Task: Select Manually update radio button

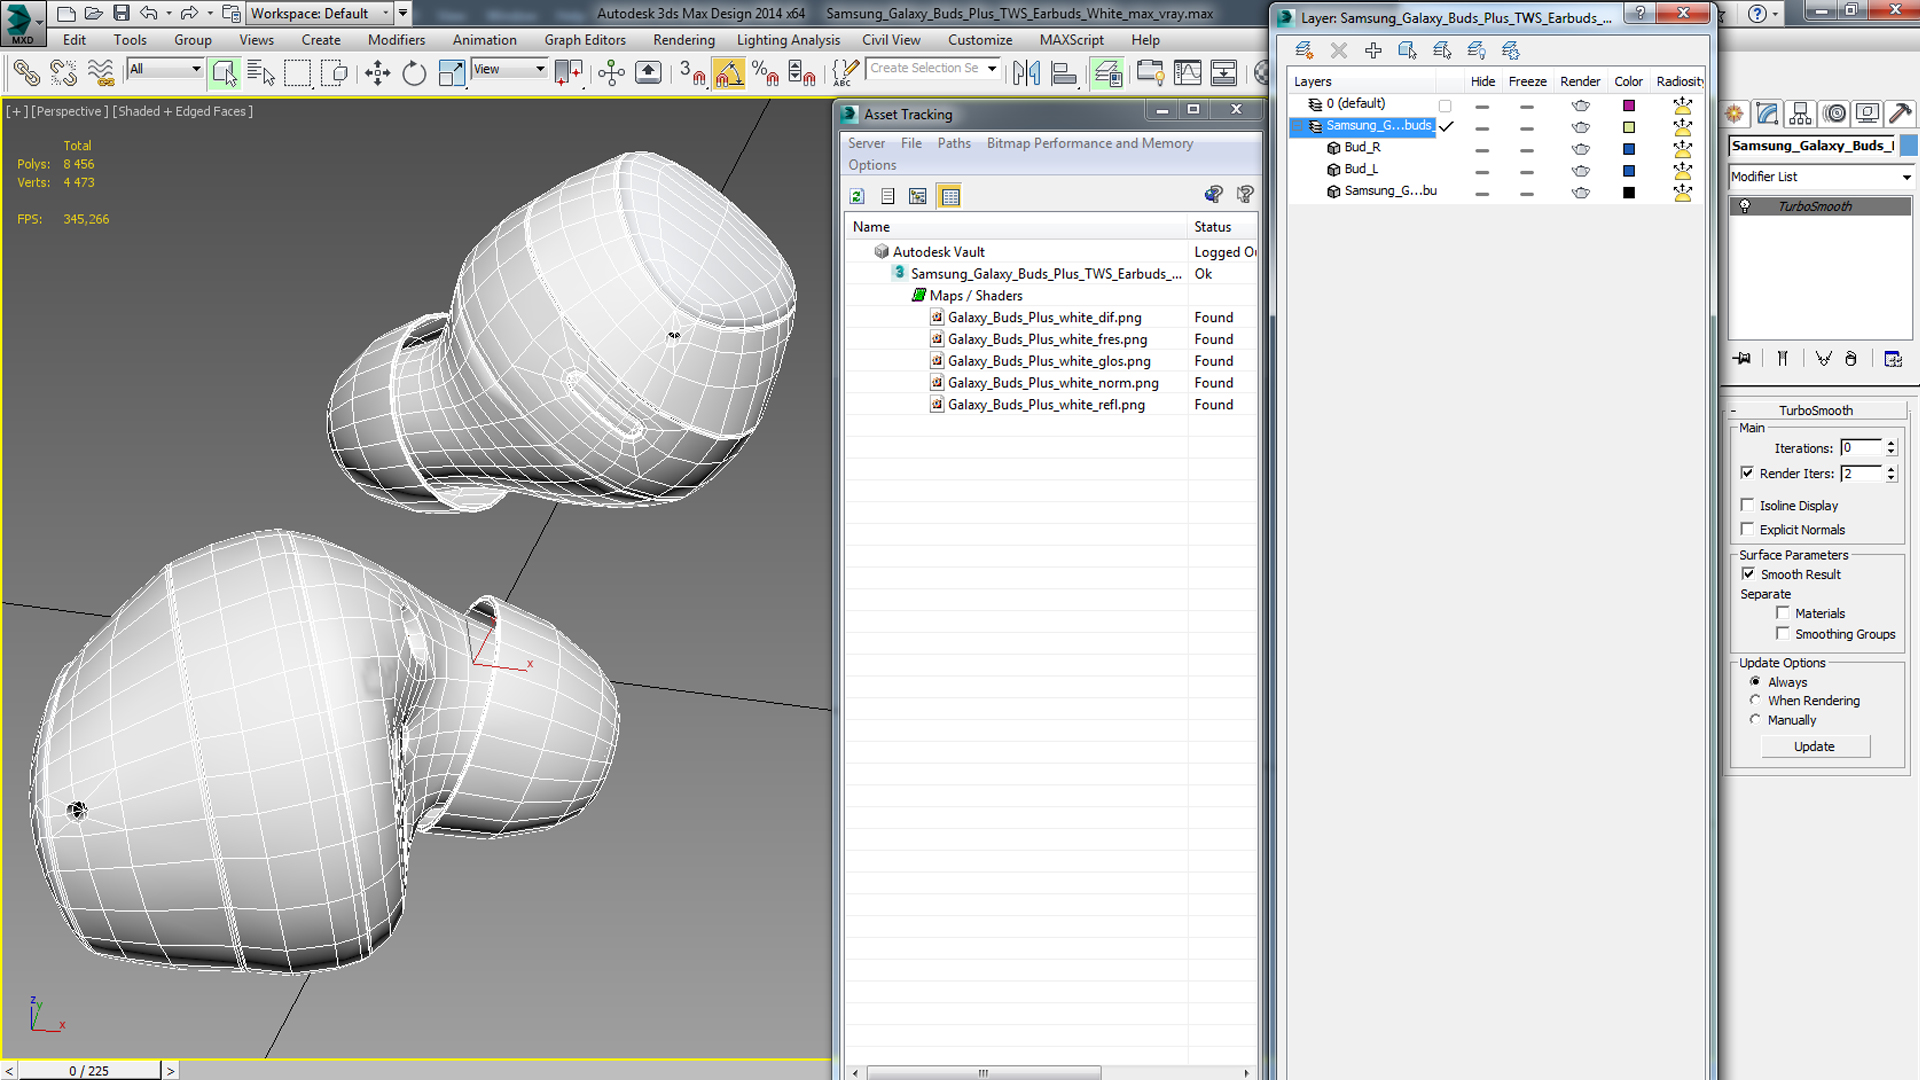Action: click(1755, 719)
